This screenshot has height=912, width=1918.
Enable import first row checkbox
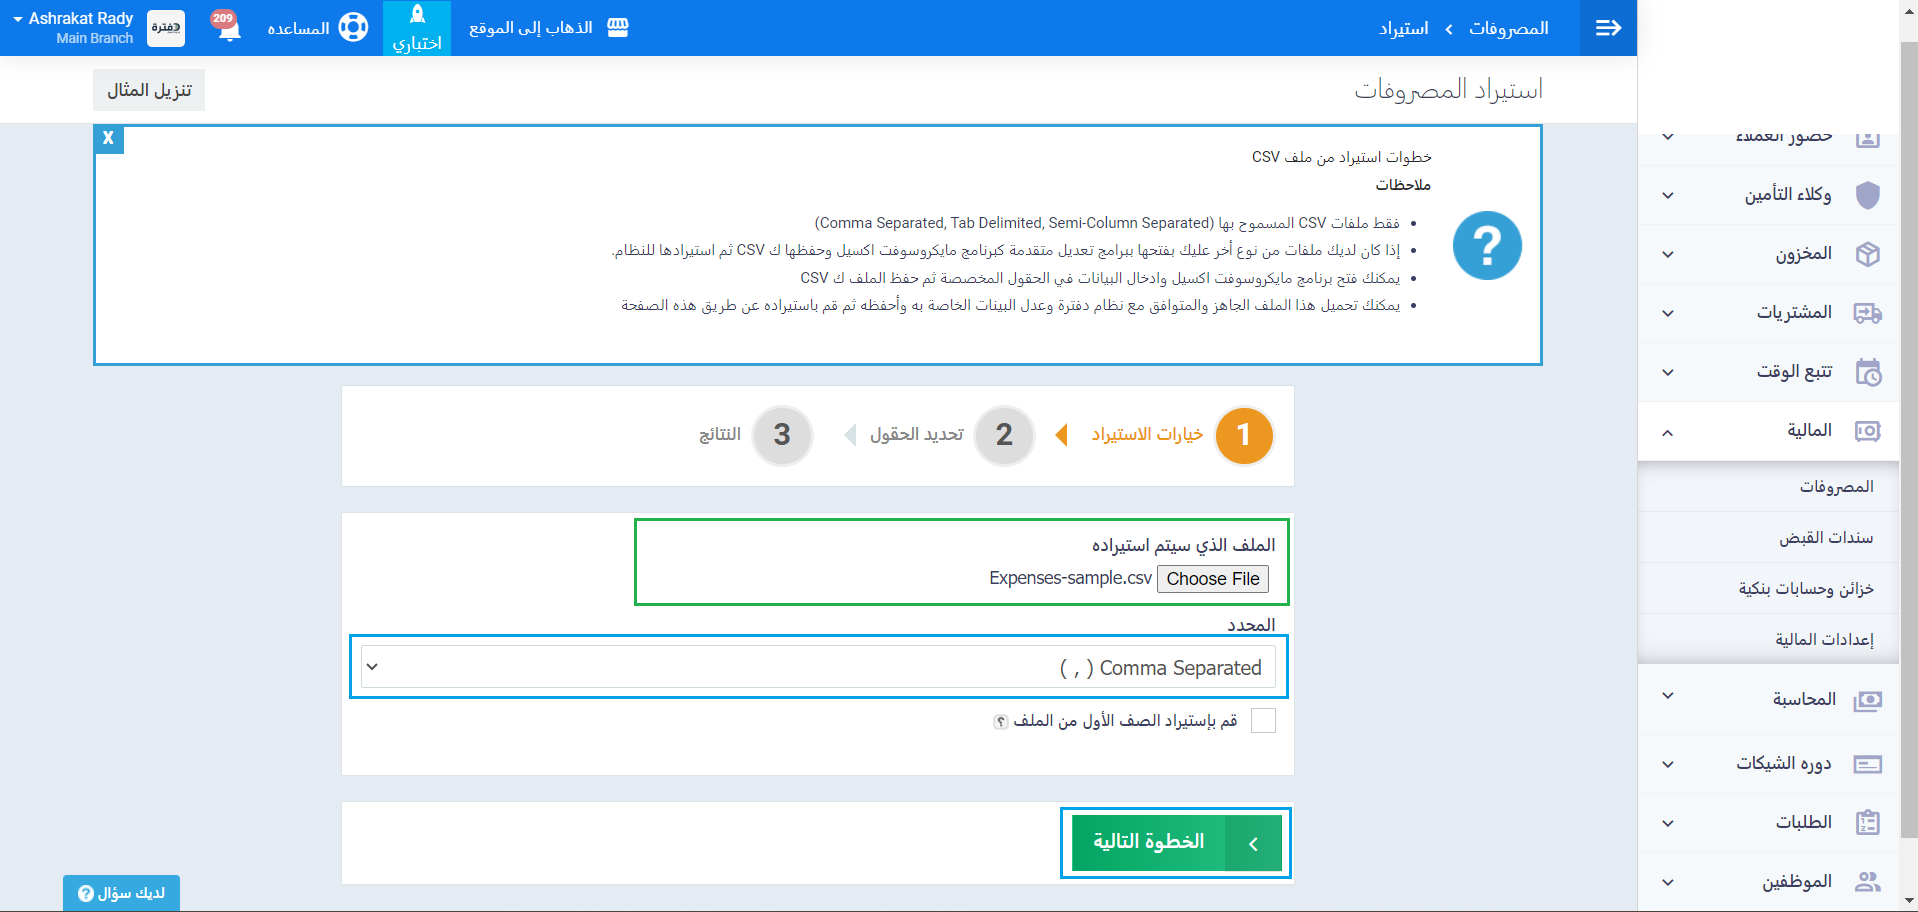pyautogui.click(x=1263, y=721)
